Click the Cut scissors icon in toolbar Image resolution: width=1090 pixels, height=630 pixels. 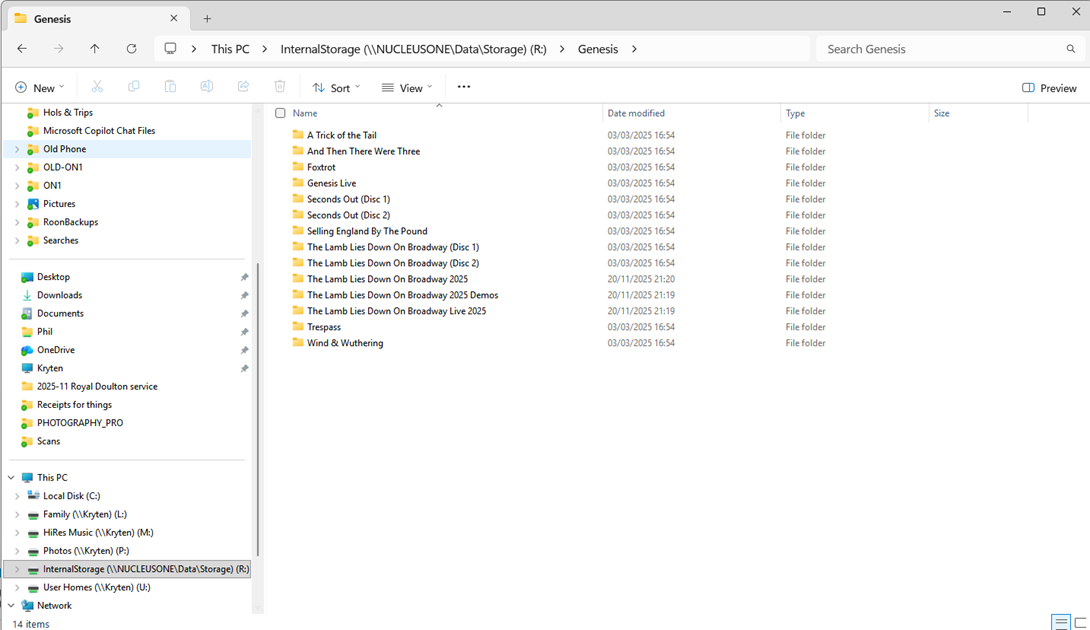pyautogui.click(x=97, y=87)
